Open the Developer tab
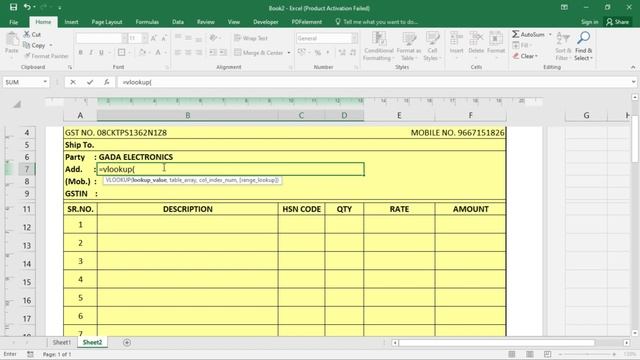 (x=266, y=22)
